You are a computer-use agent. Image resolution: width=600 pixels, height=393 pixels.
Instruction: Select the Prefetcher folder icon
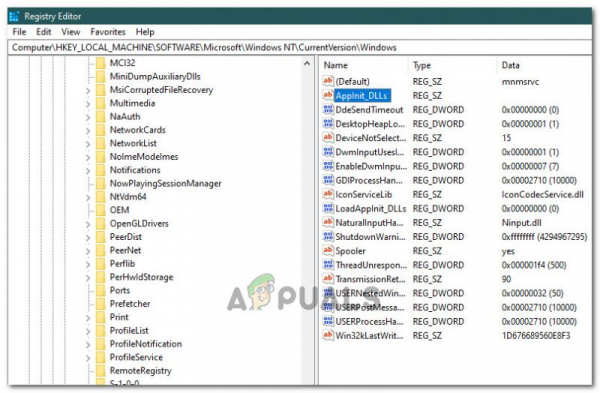(x=101, y=303)
